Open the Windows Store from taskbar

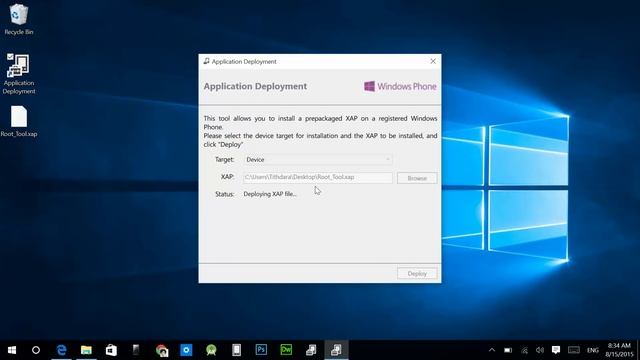point(111,350)
